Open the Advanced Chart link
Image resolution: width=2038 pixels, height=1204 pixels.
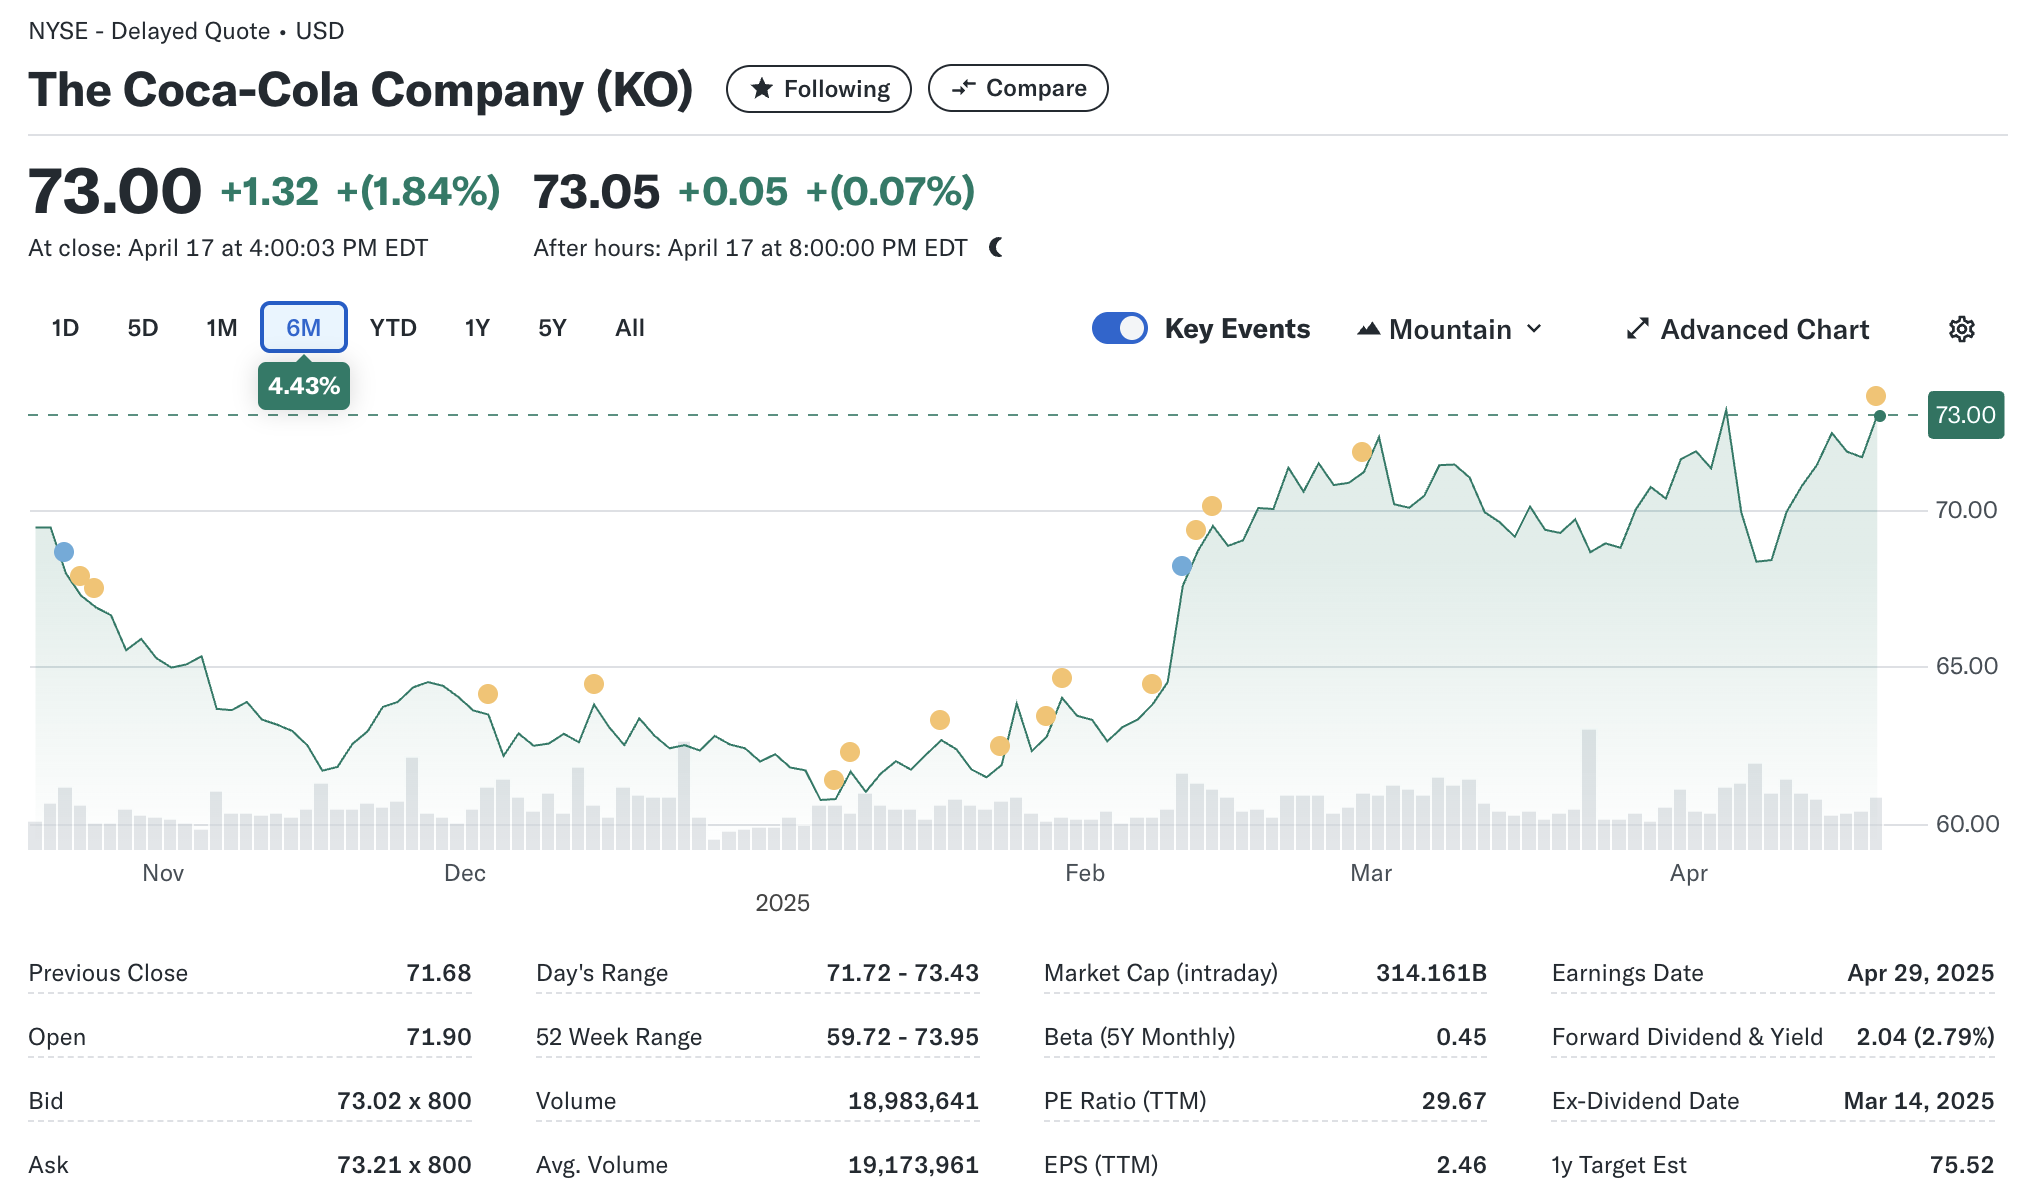click(1764, 329)
